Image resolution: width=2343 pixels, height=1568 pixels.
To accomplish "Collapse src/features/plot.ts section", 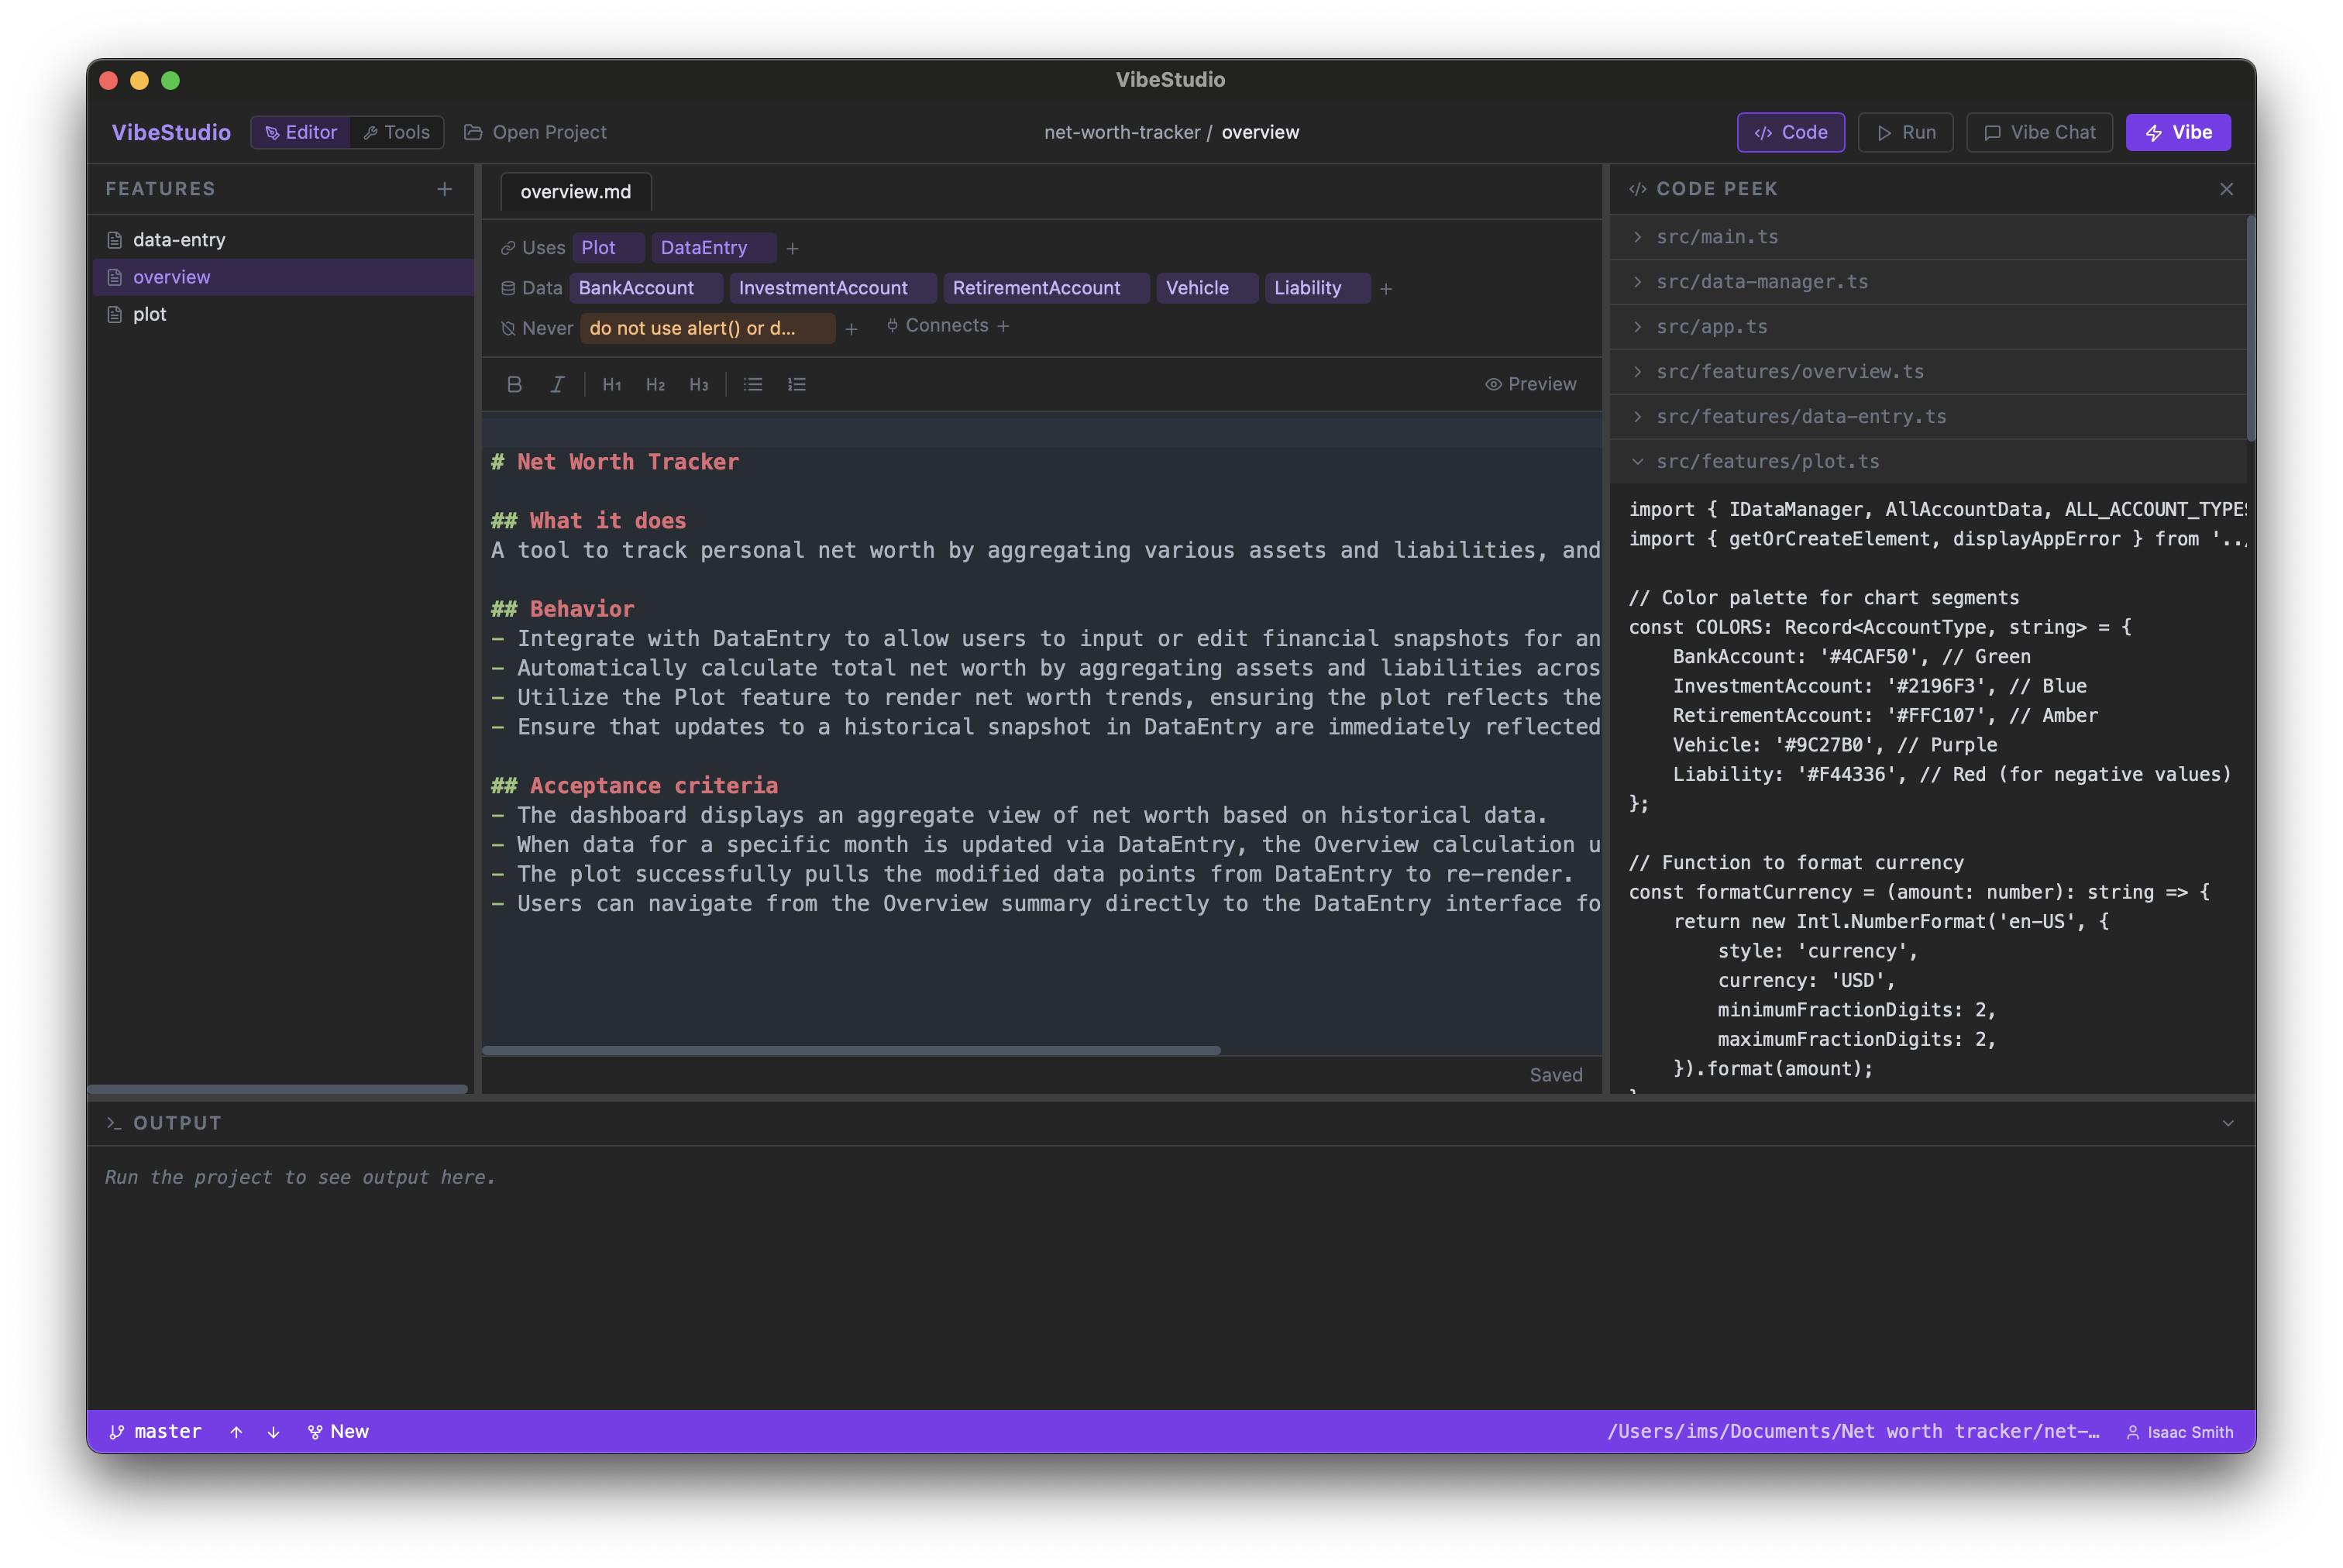I will coord(1928,462).
